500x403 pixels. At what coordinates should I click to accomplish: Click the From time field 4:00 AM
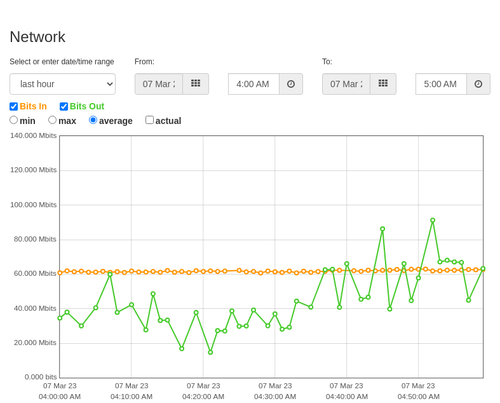click(254, 84)
